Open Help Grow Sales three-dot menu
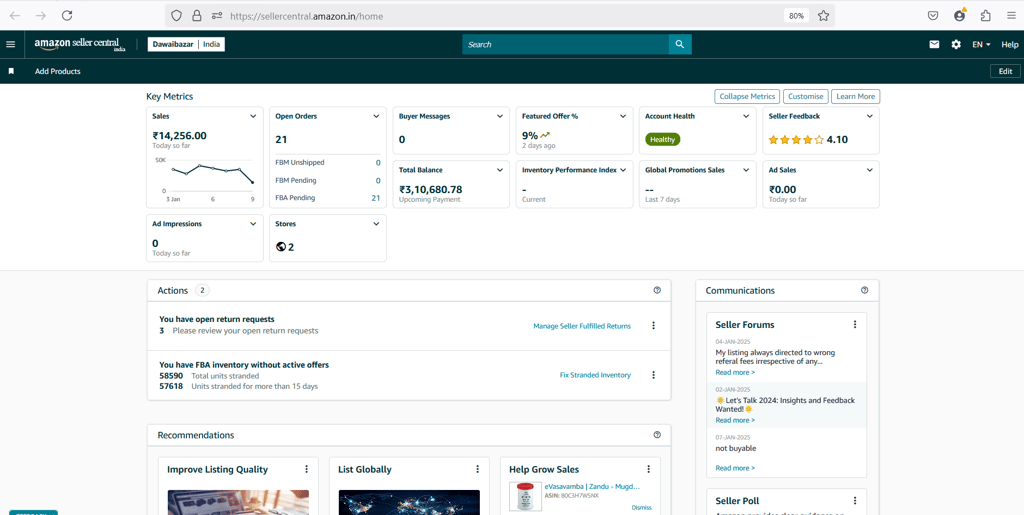Screen dimensions: 1024x515 (648, 469)
